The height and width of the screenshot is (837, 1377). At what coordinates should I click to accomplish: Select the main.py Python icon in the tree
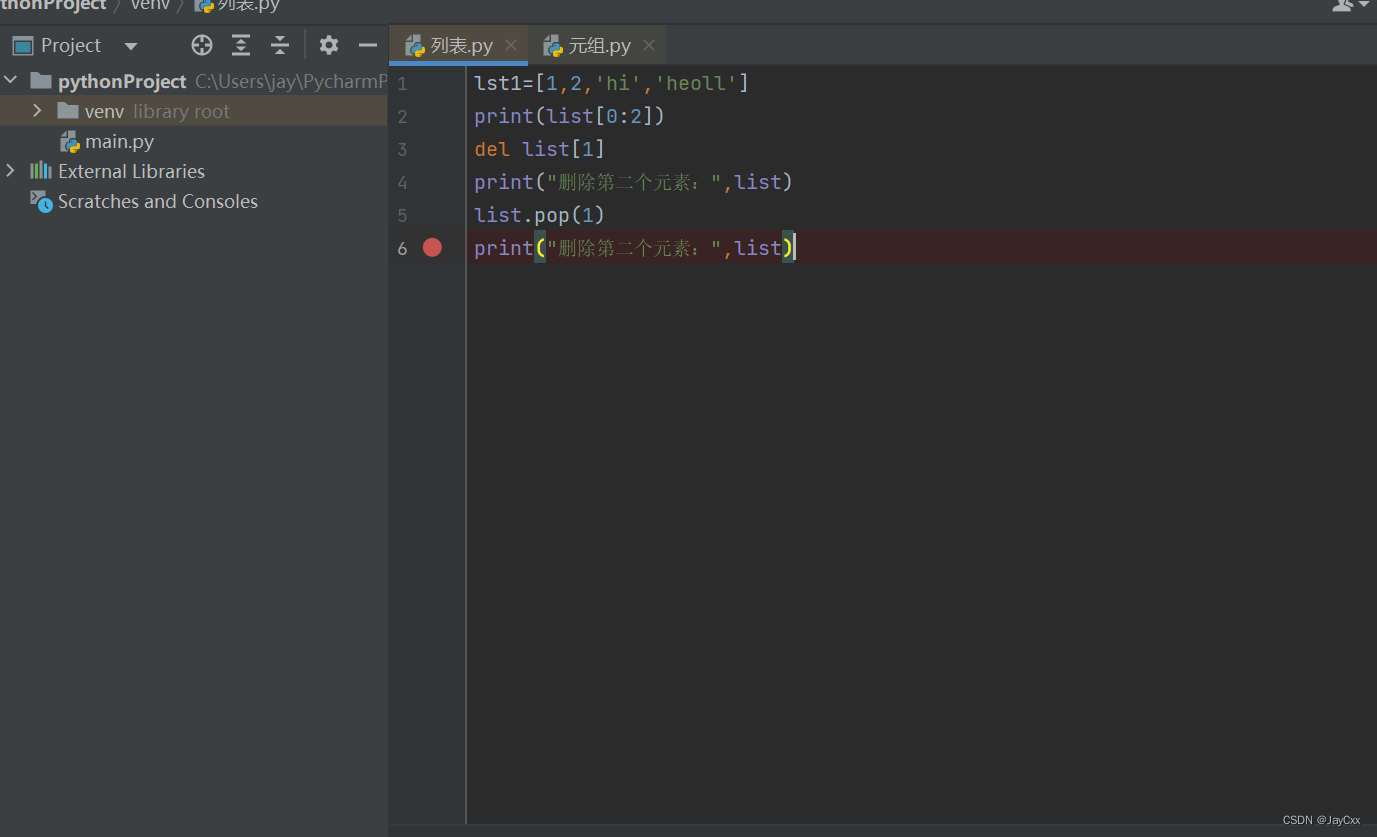point(70,141)
